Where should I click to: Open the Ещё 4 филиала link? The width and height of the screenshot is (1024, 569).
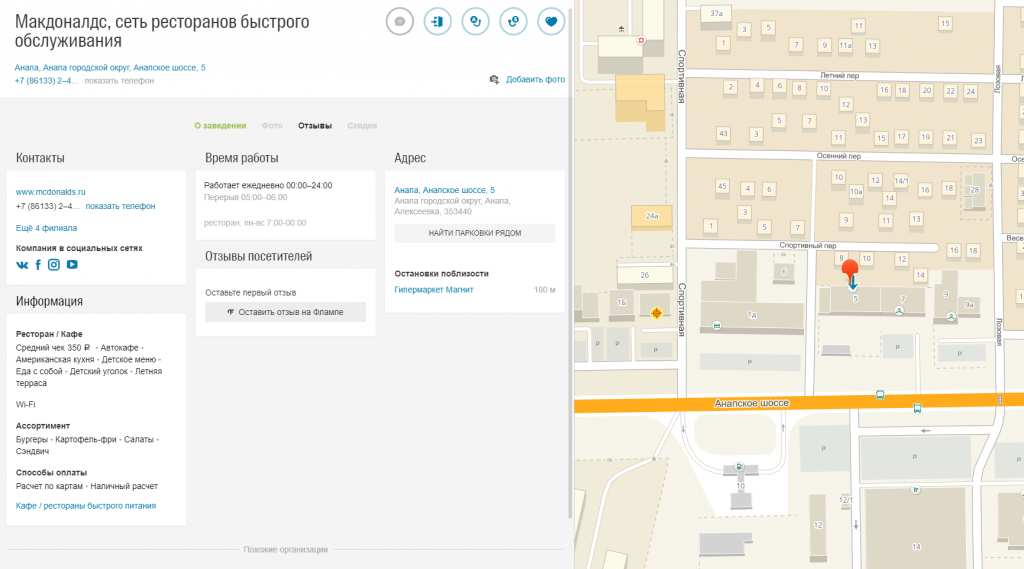coord(46,228)
